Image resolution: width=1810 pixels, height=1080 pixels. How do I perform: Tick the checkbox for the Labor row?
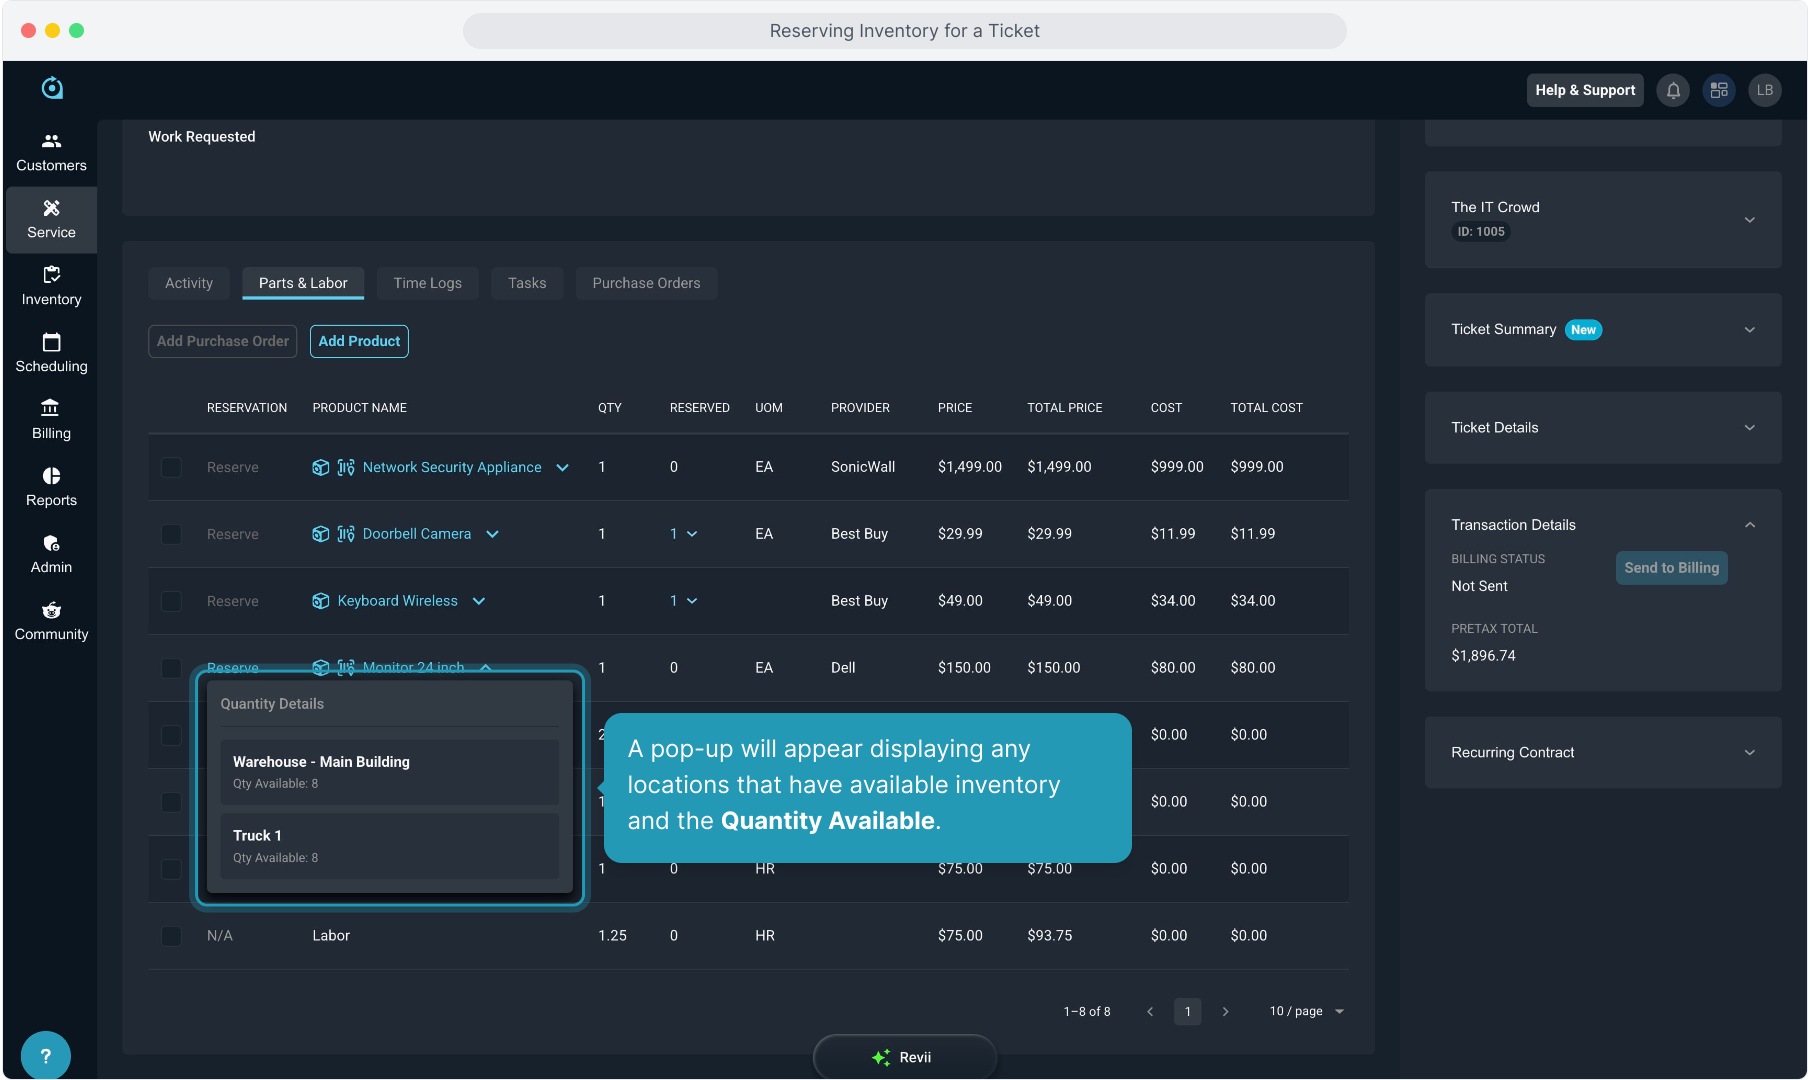point(171,936)
